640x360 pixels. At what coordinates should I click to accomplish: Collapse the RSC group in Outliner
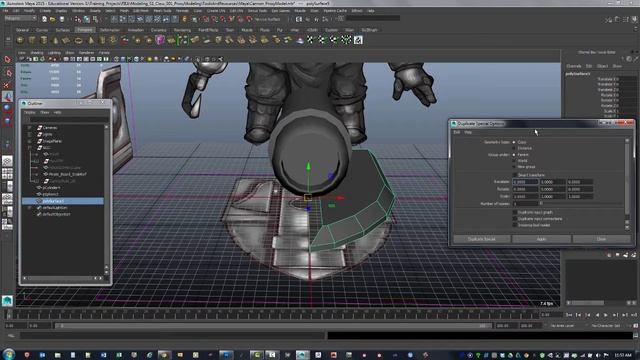click(x=29, y=148)
